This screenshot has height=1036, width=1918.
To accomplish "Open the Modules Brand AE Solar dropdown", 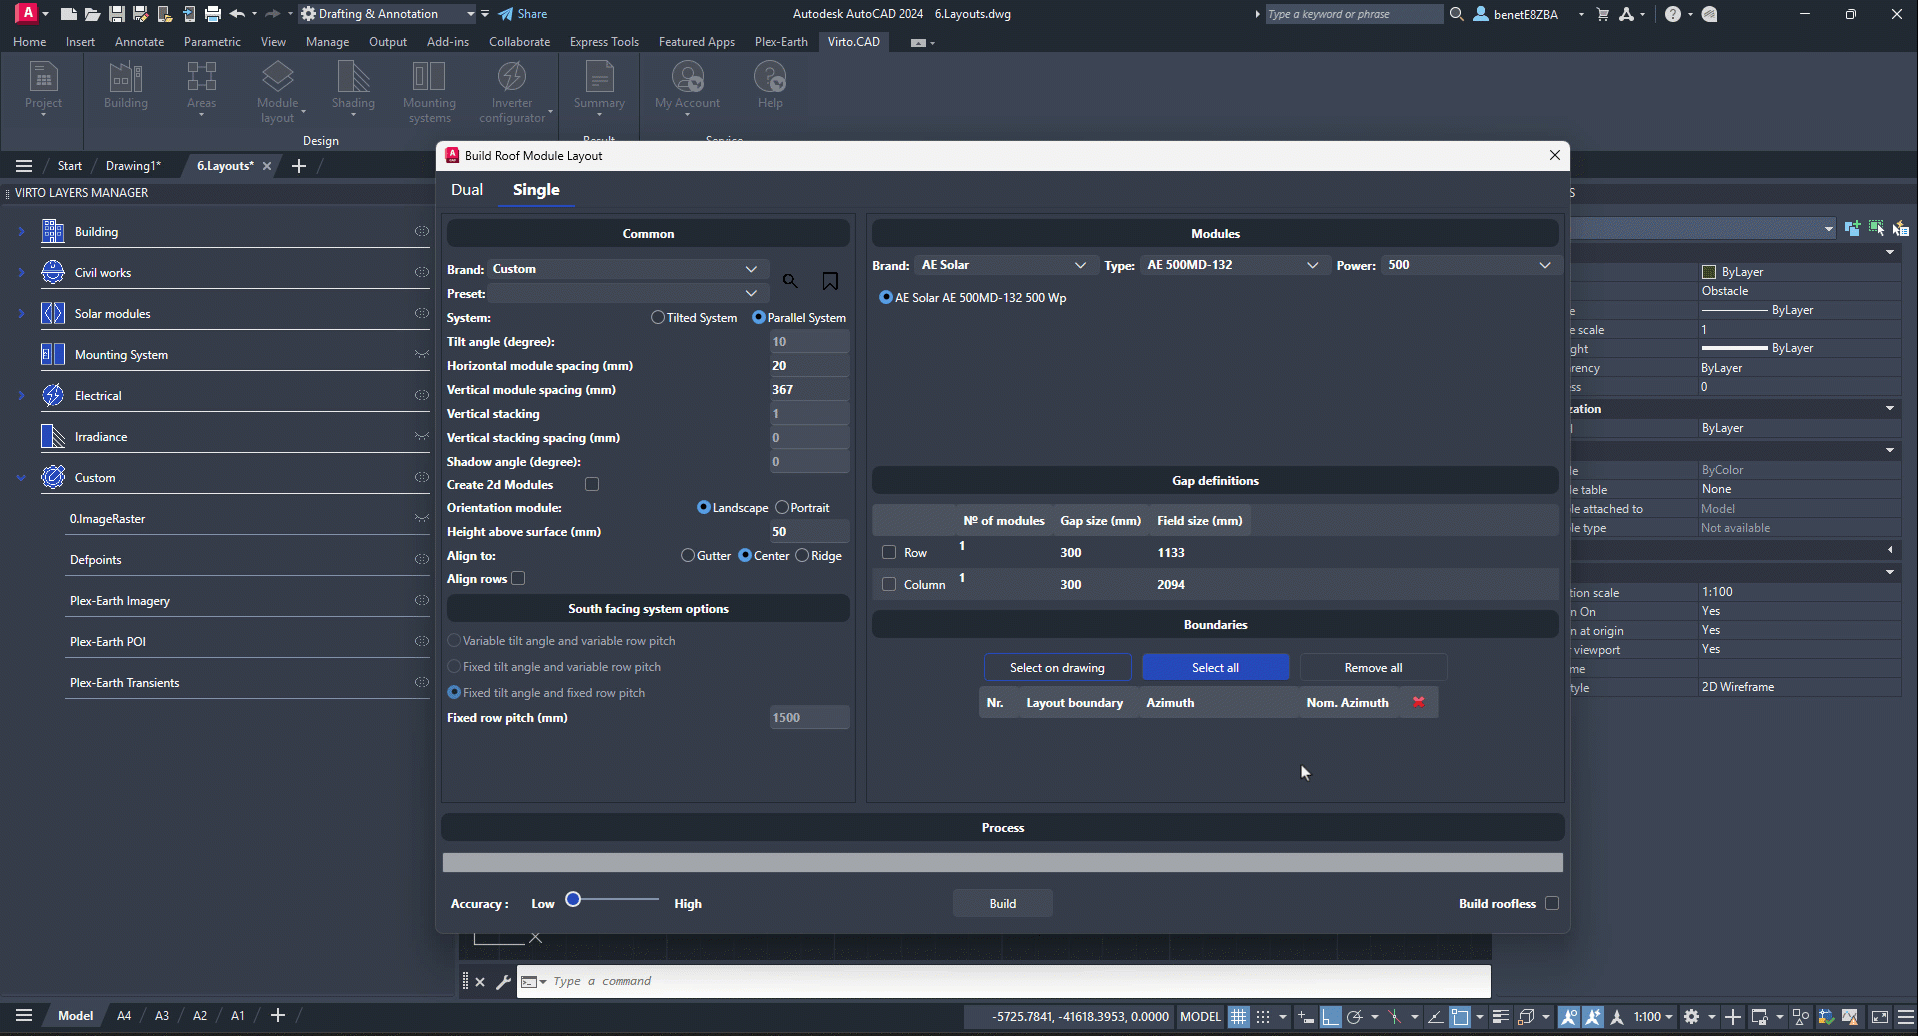I will coord(1005,265).
